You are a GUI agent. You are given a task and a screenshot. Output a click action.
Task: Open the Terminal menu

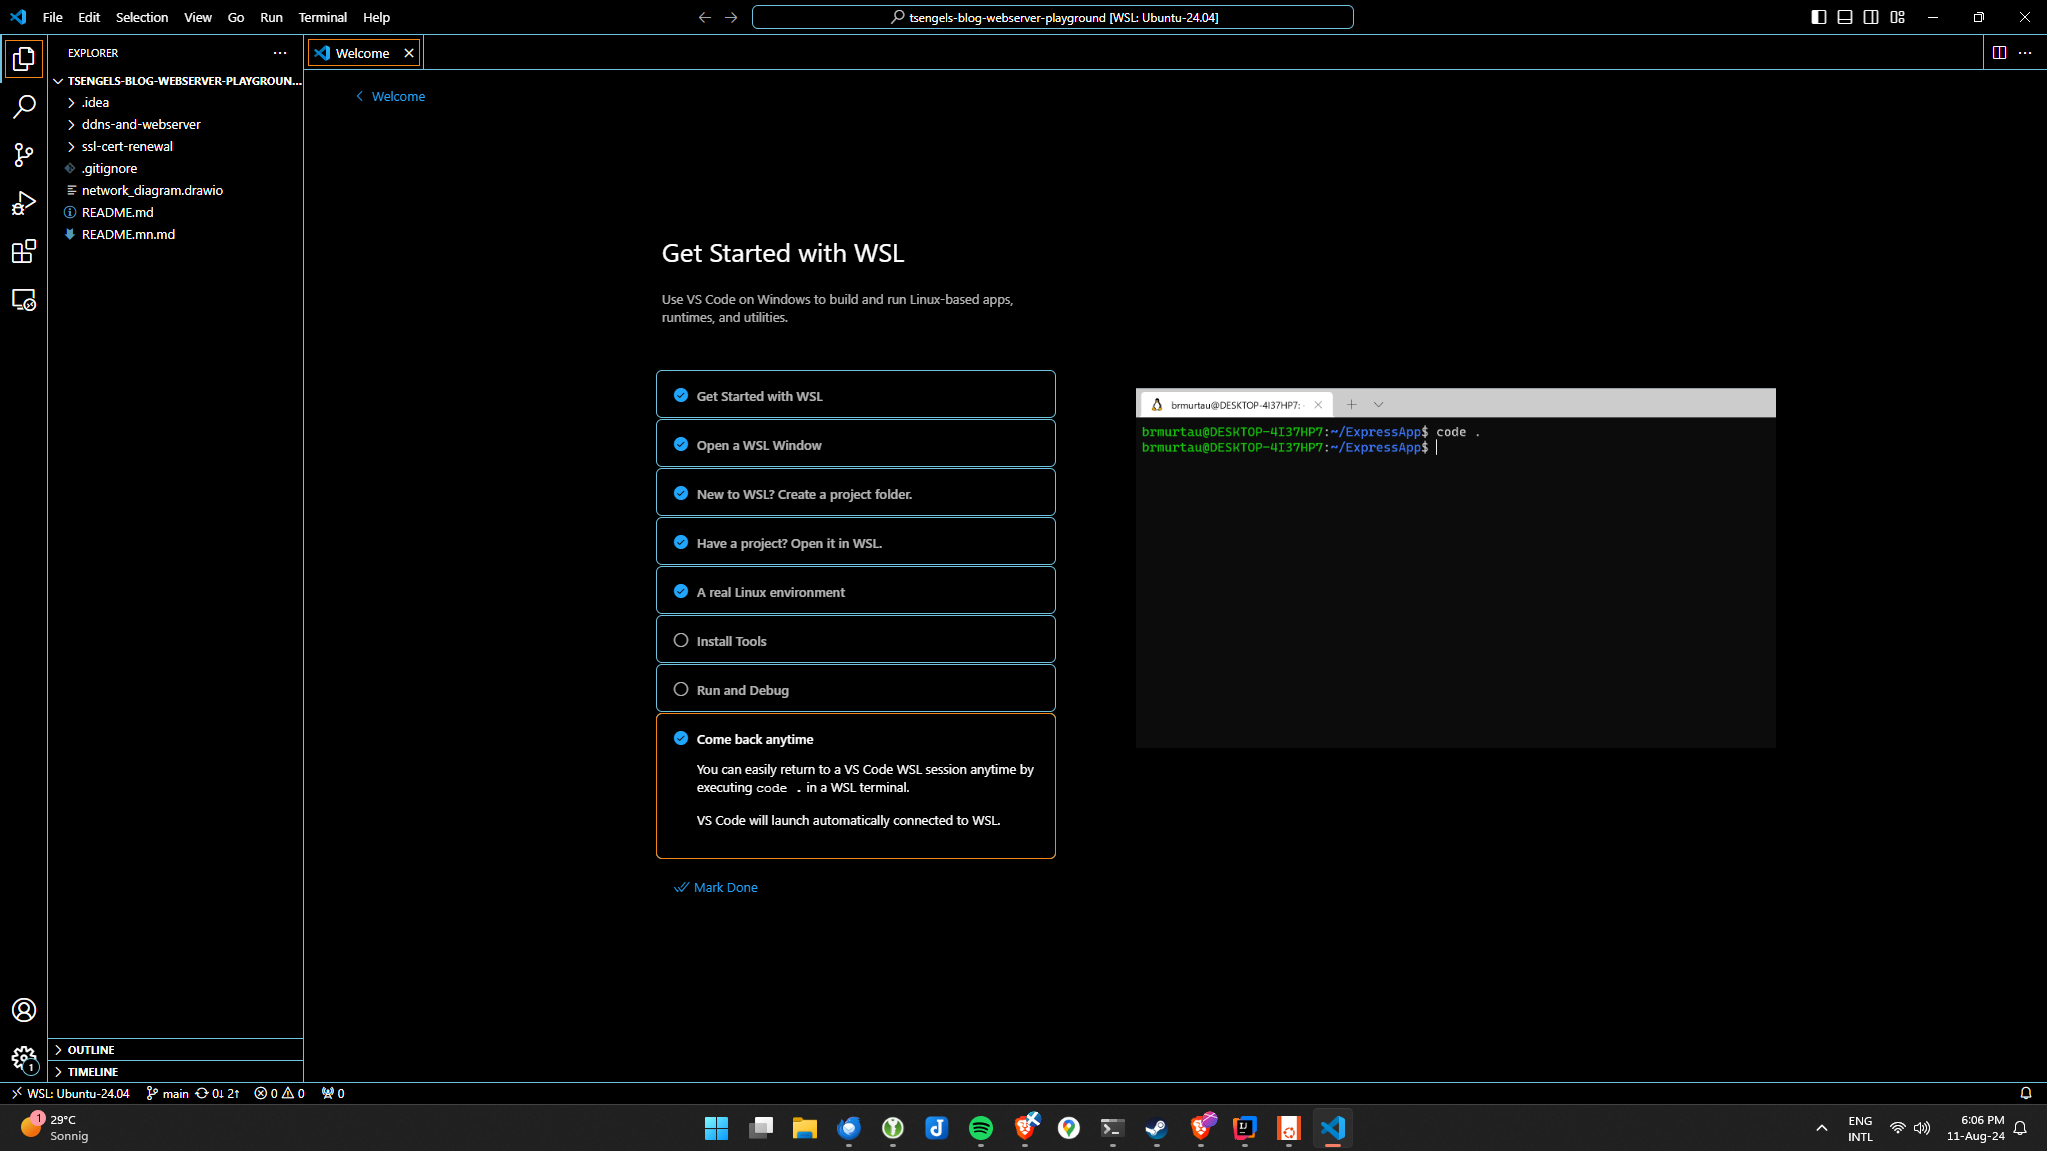[322, 17]
